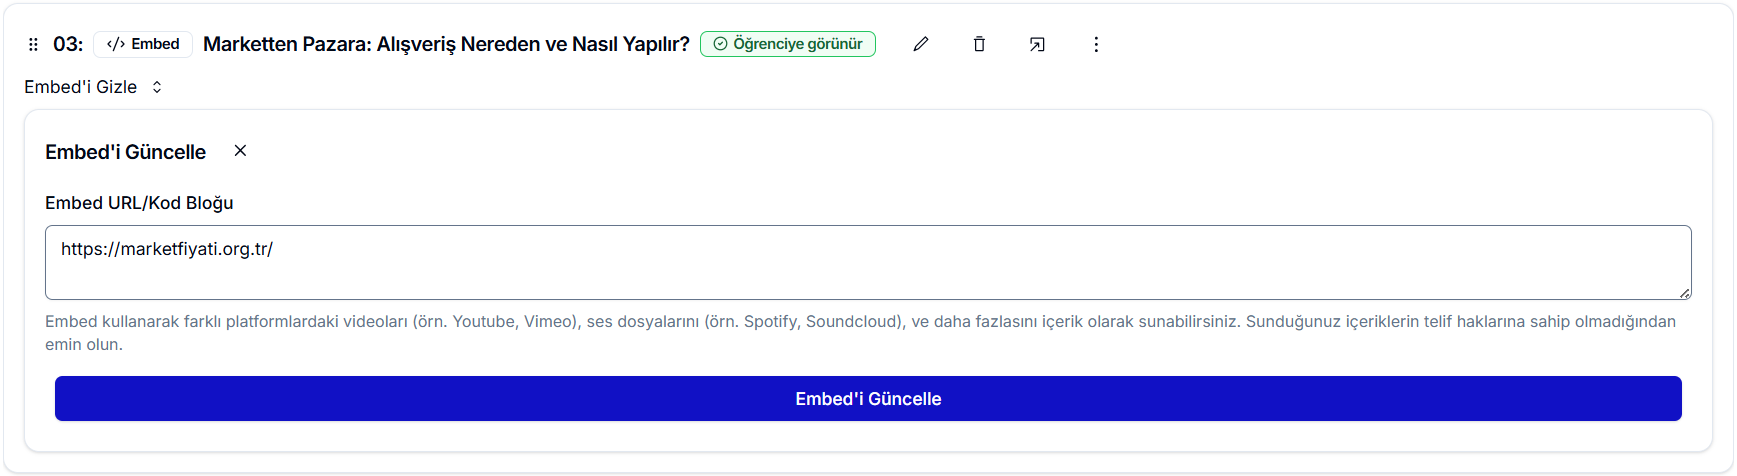Click the pencil edit icon for the lesson title
Viewport: 1737px width, 476px height.
click(x=921, y=44)
